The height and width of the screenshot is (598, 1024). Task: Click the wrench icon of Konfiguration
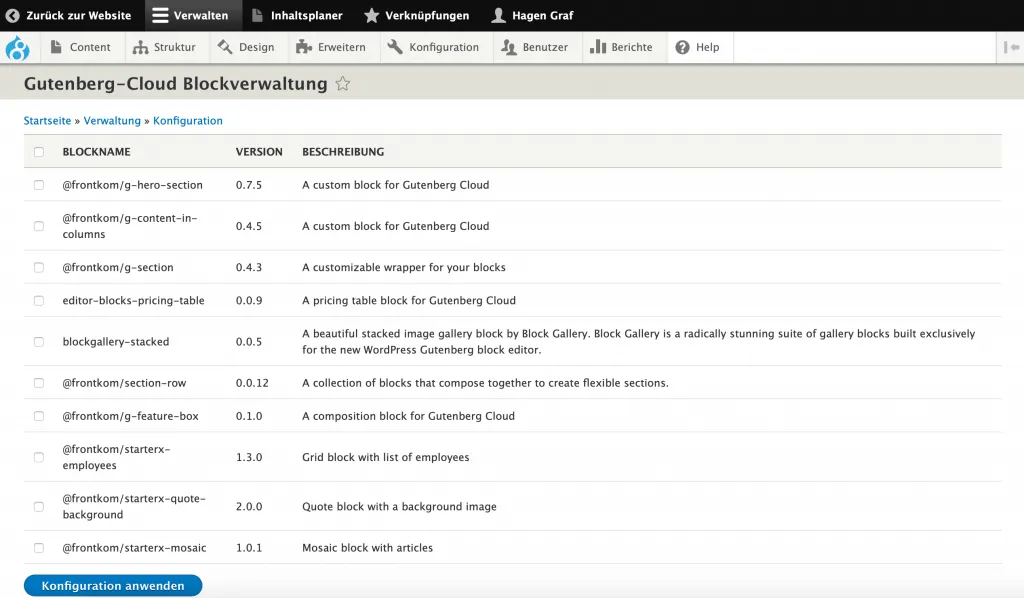coord(394,47)
